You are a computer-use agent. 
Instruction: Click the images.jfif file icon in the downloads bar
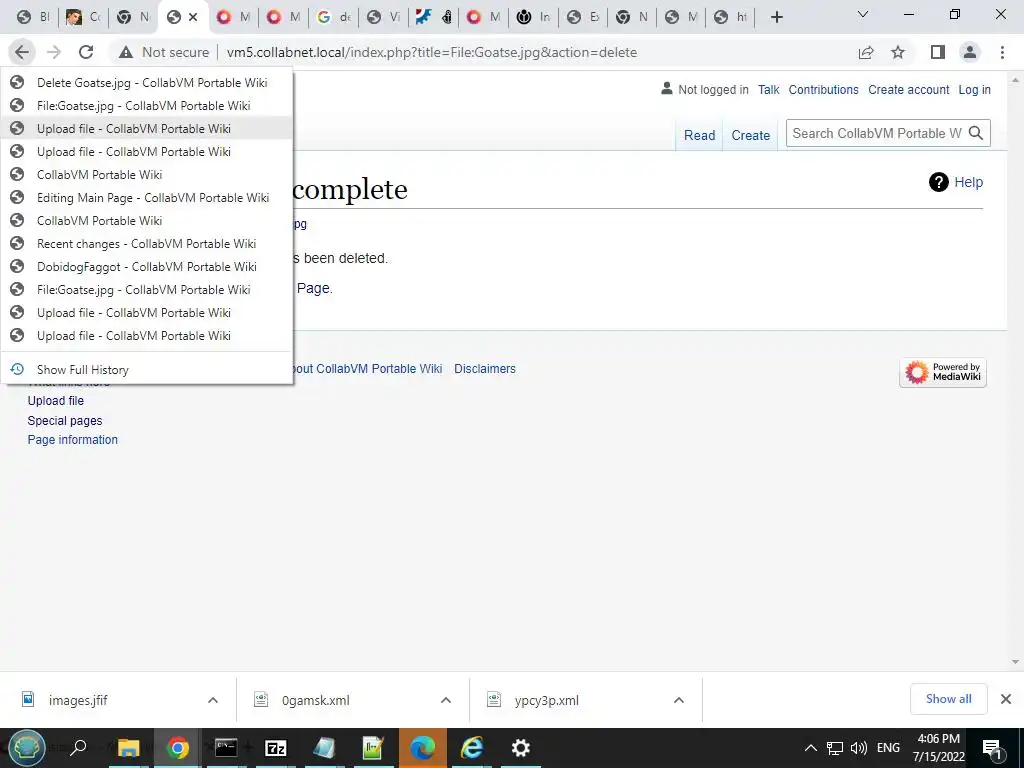[28, 699]
